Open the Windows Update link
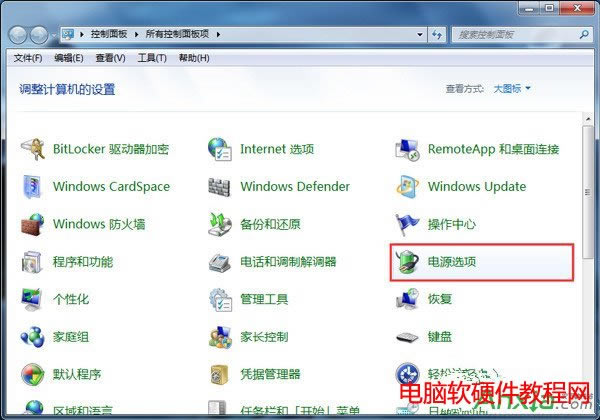The height and width of the screenshot is (420, 600). click(x=477, y=187)
